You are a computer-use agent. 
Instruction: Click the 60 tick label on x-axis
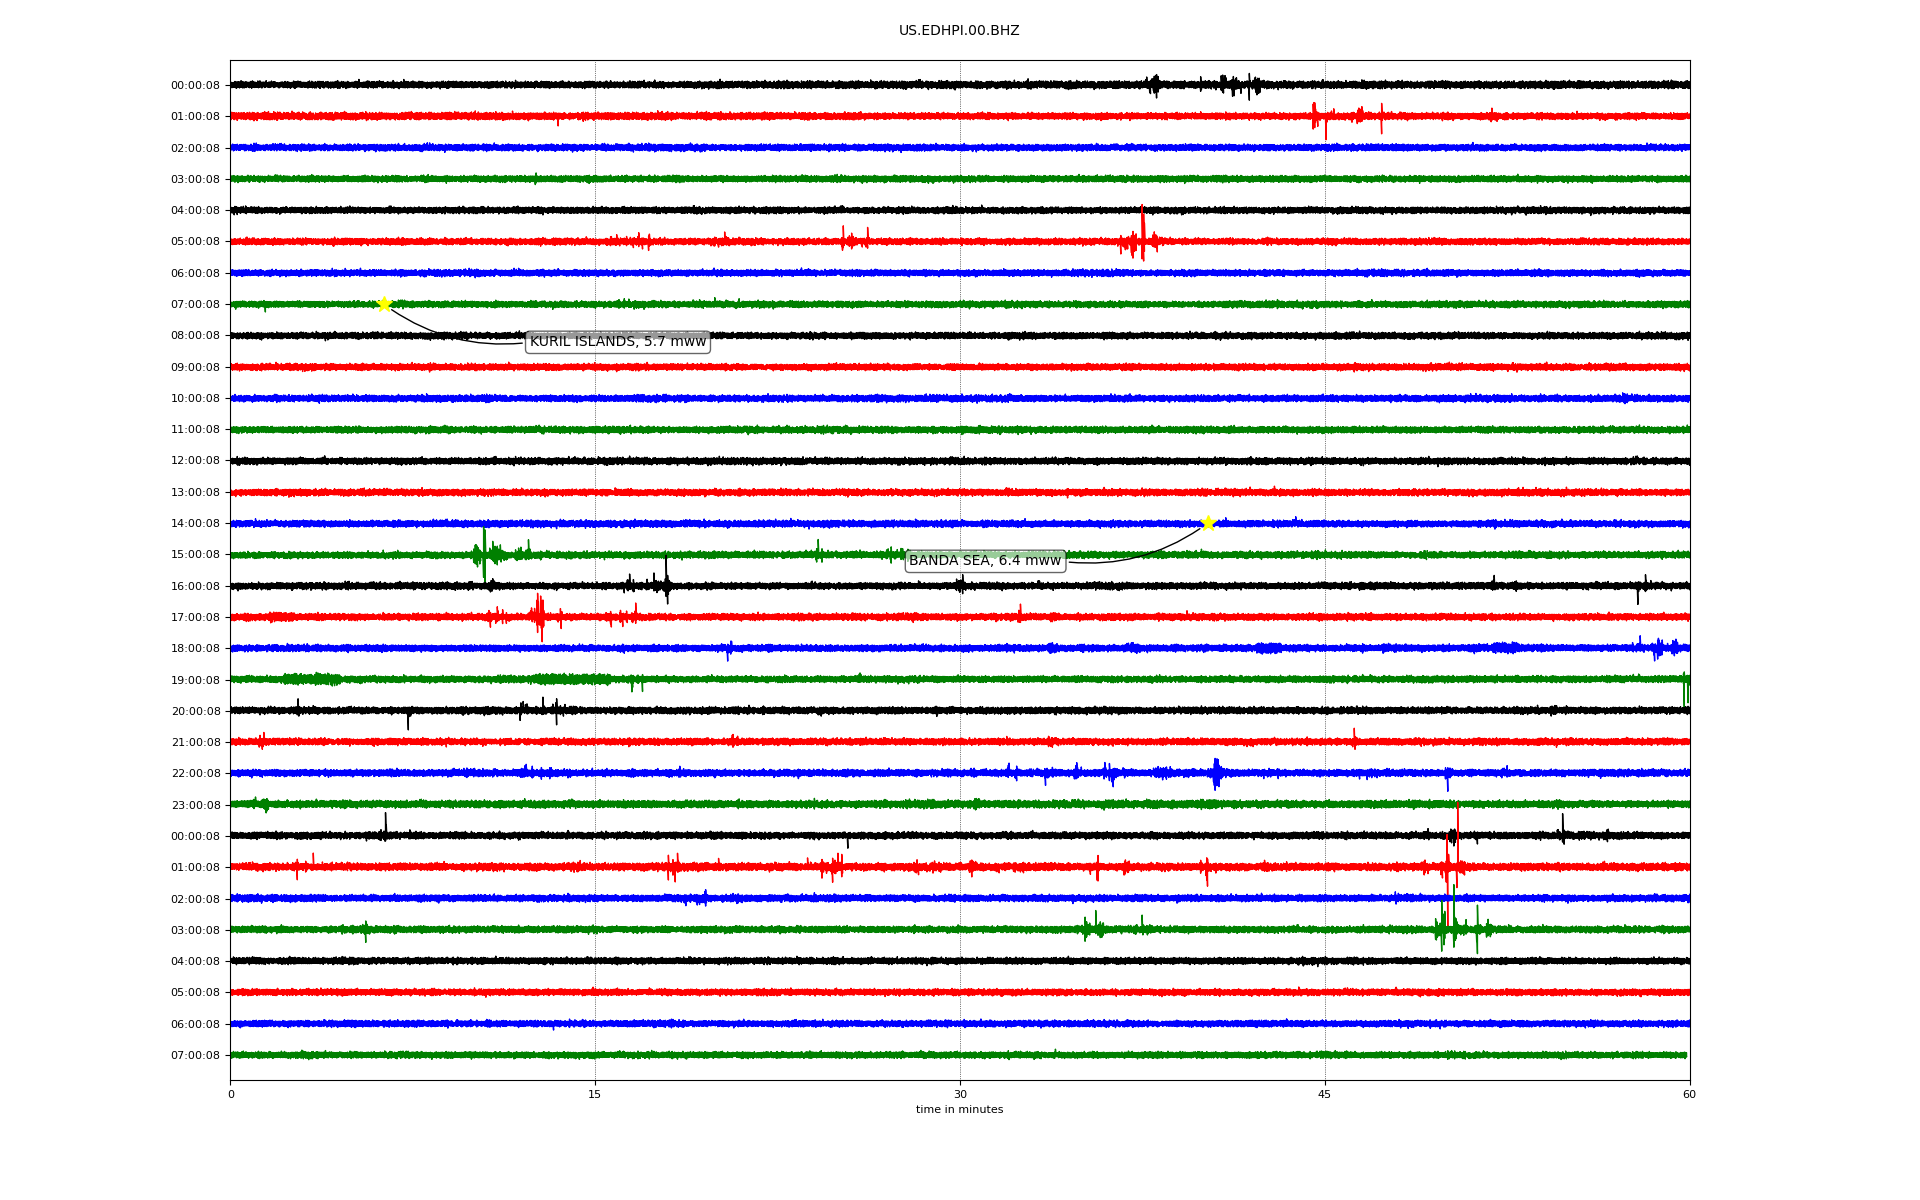point(1689,1094)
